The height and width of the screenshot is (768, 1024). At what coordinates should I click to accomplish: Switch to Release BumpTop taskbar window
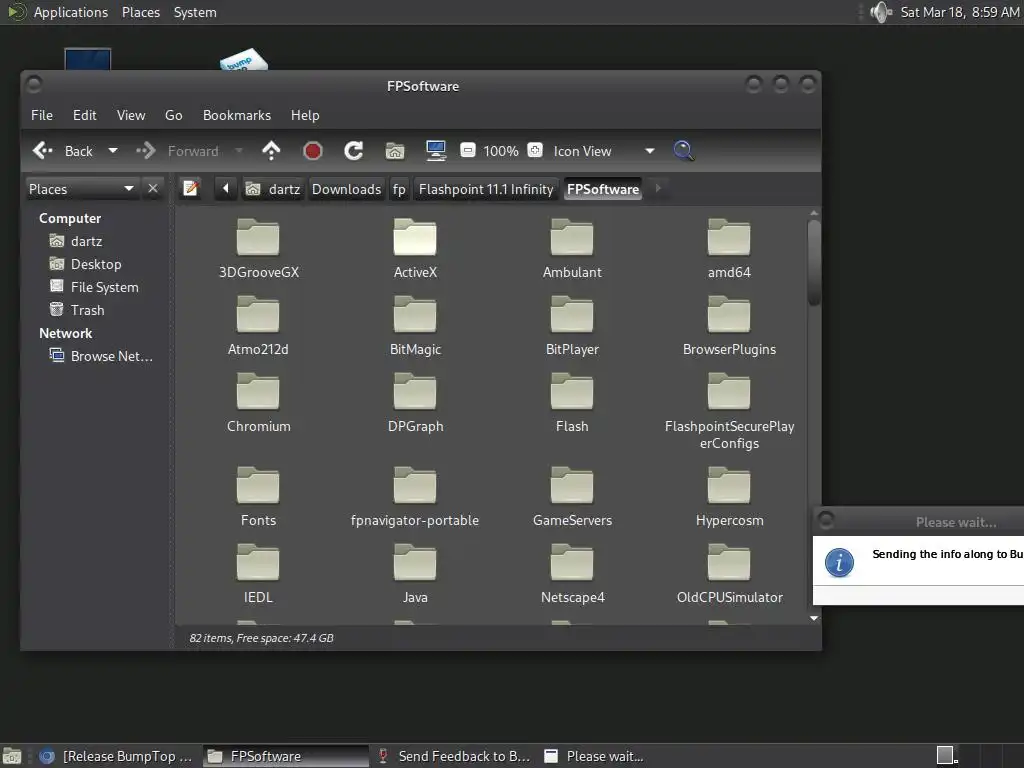116,756
